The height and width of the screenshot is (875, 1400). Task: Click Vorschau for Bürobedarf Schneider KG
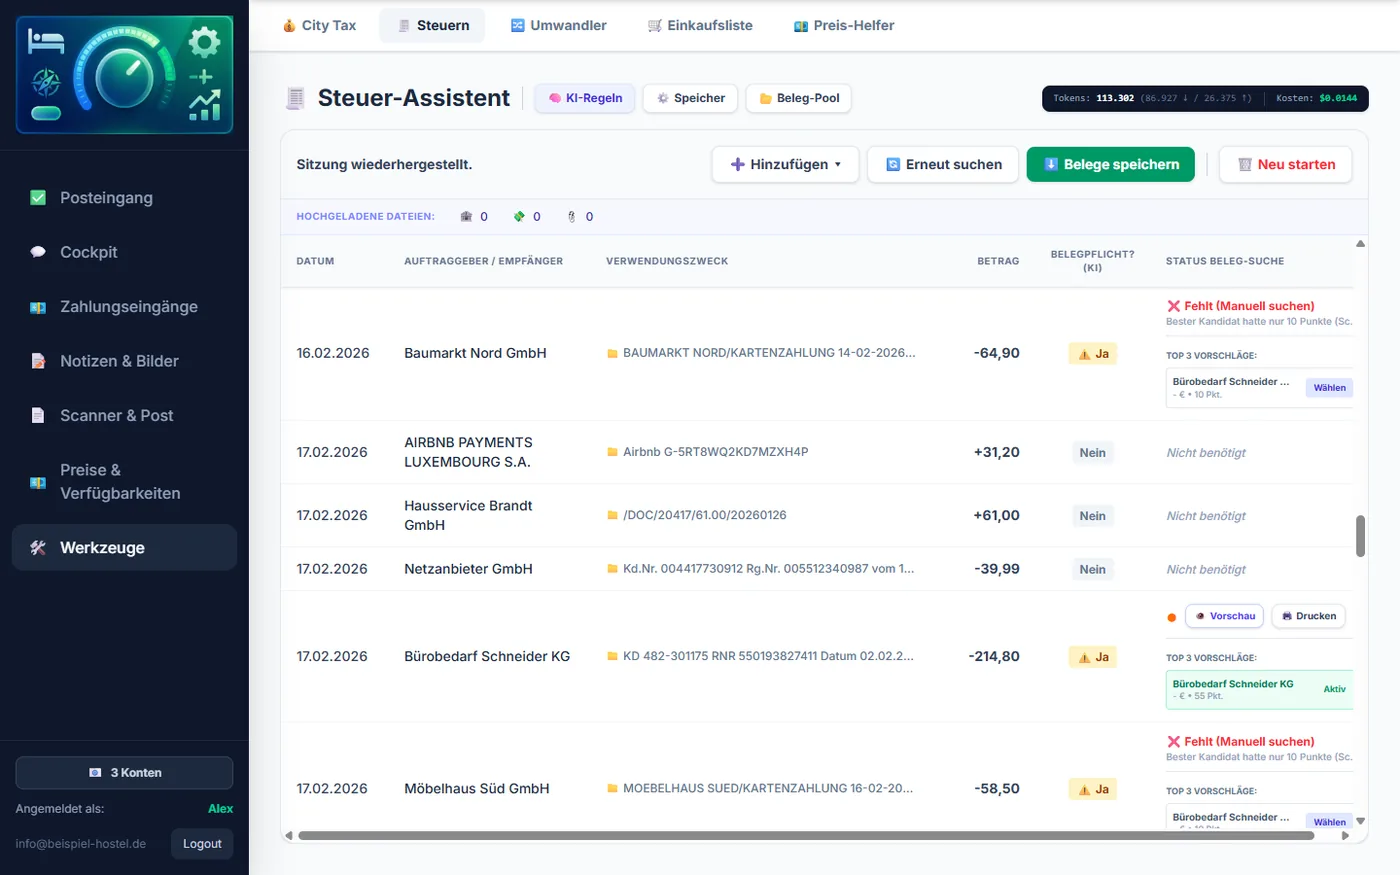[x=1224, y=617]
